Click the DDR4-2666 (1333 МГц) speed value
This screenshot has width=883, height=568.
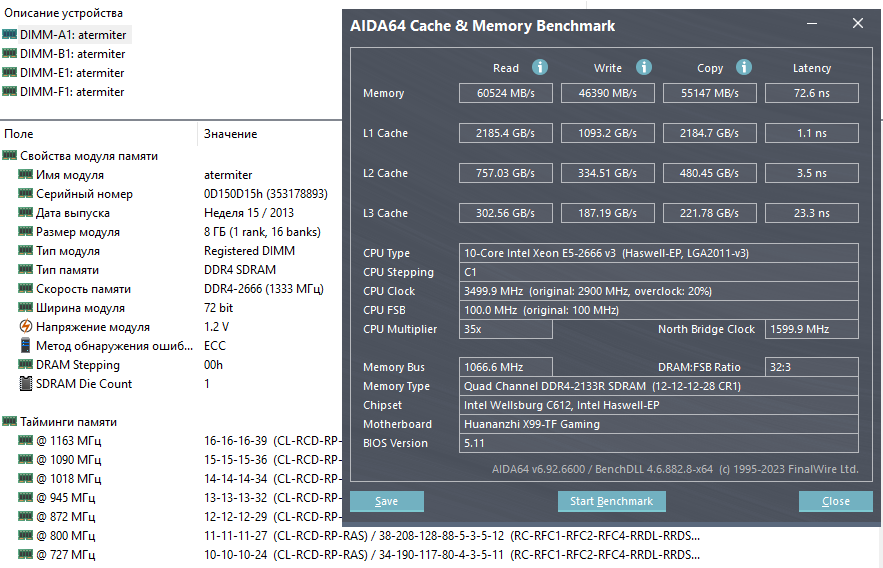coord(264,289)
